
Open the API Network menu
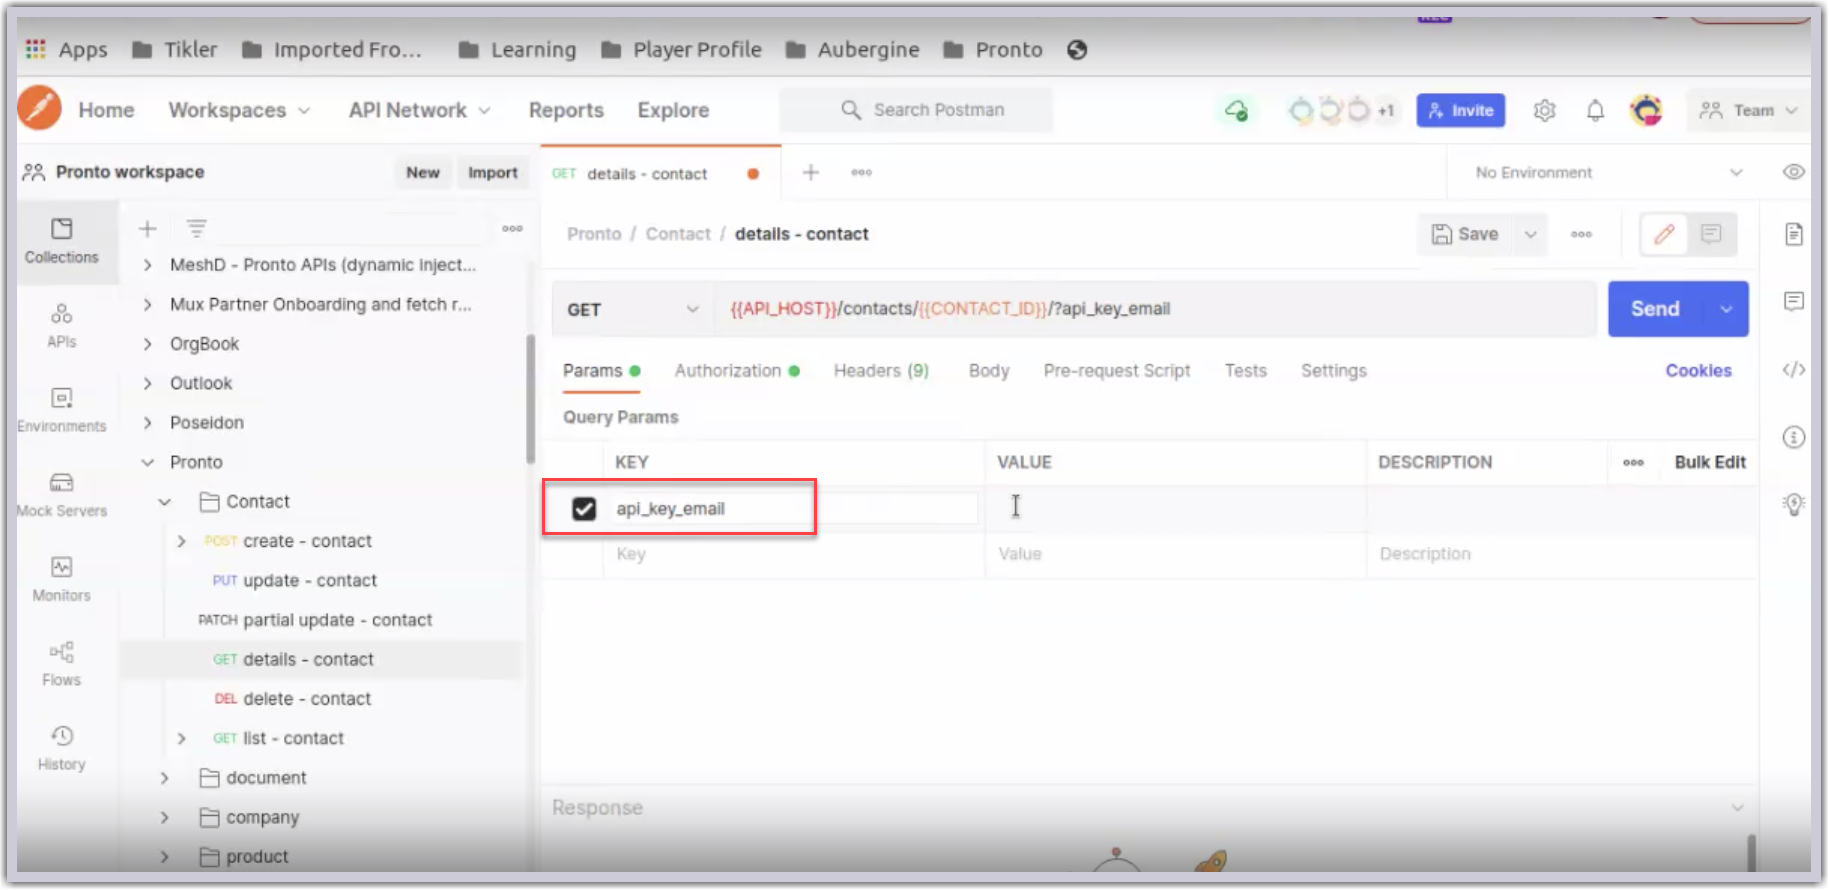click(x=419, y=110)
